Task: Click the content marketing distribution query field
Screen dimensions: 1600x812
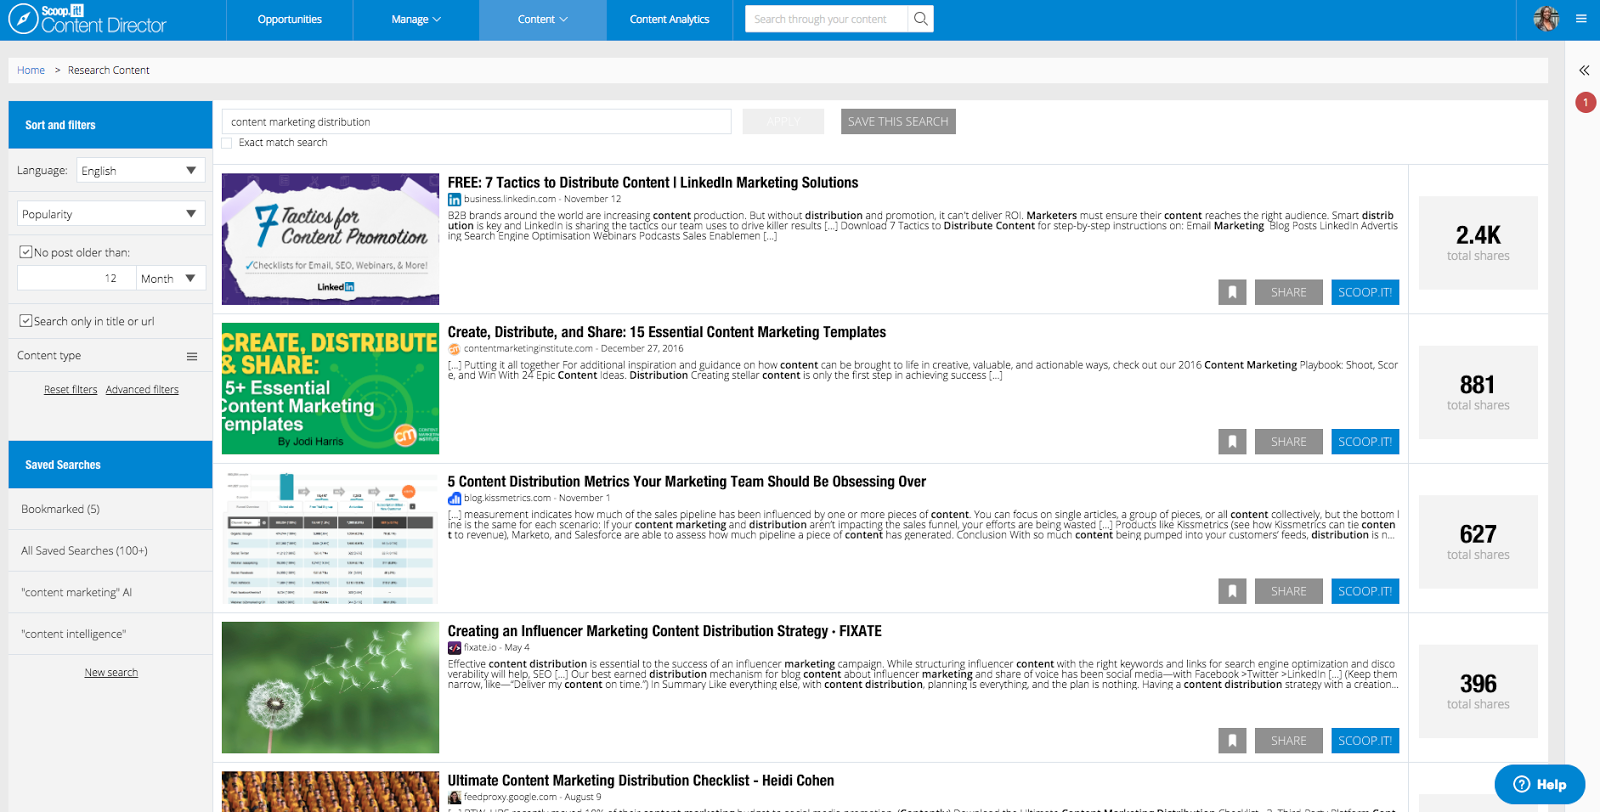Action: click(x=477, y=122)
